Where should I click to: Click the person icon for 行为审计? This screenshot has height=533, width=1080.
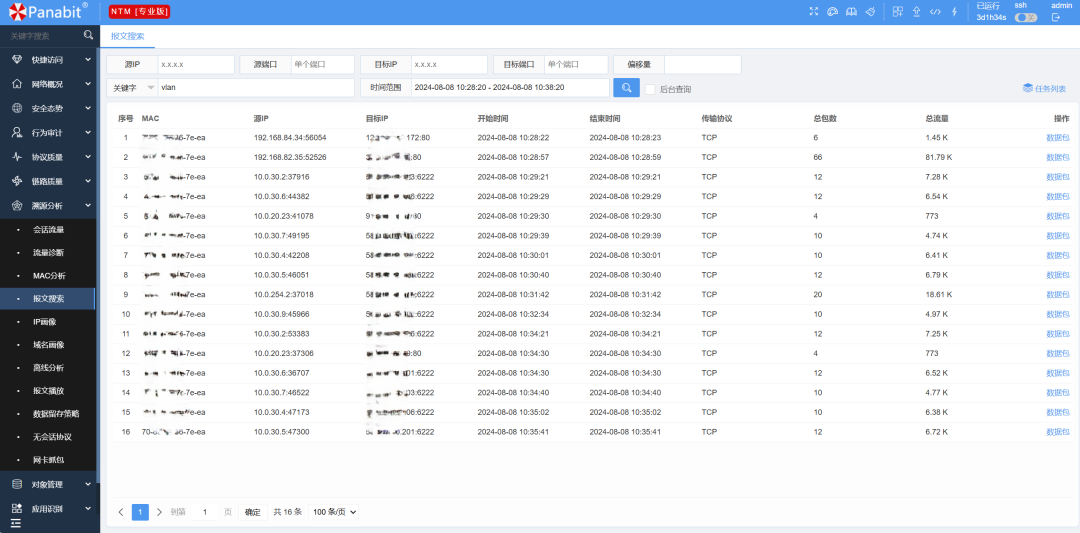pos(17,132)
